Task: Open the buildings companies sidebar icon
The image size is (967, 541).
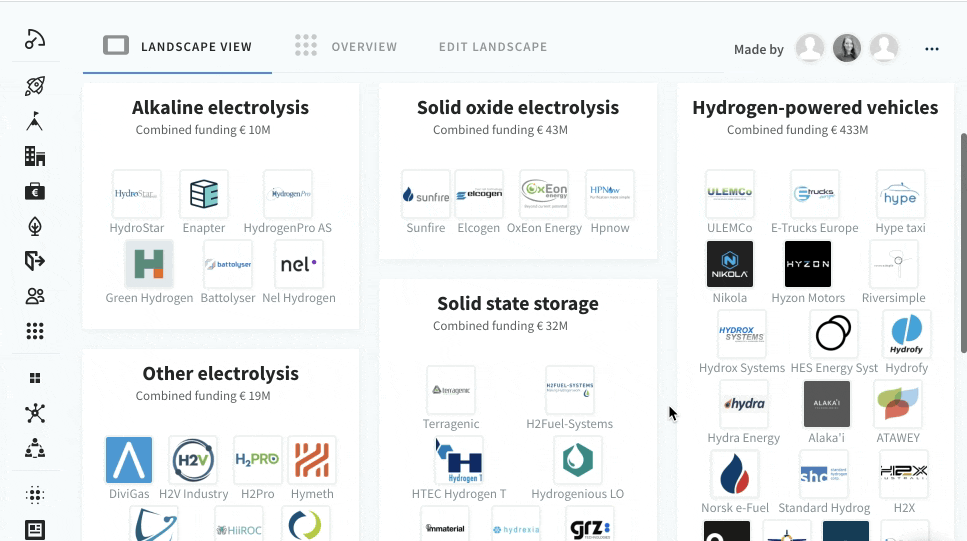Action: 35,156
